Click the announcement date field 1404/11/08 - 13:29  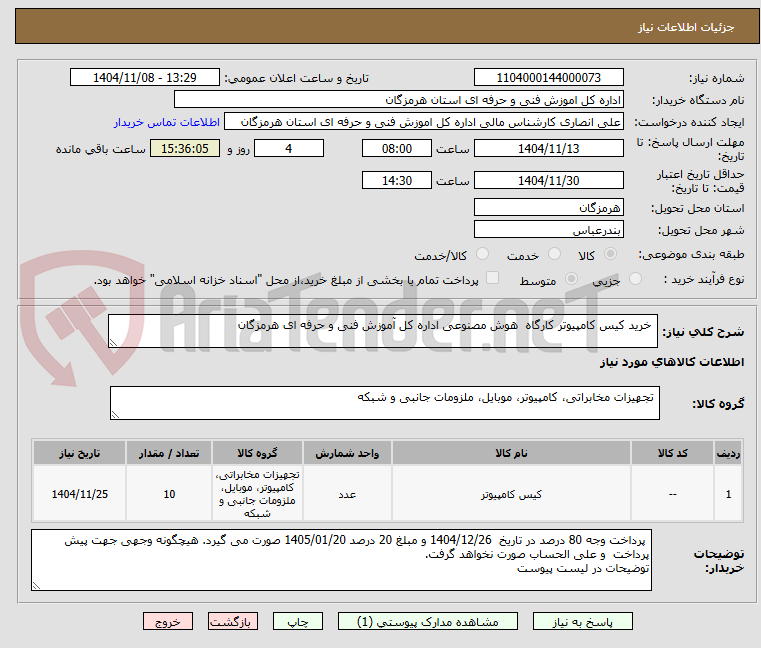(x=145, y=78)
